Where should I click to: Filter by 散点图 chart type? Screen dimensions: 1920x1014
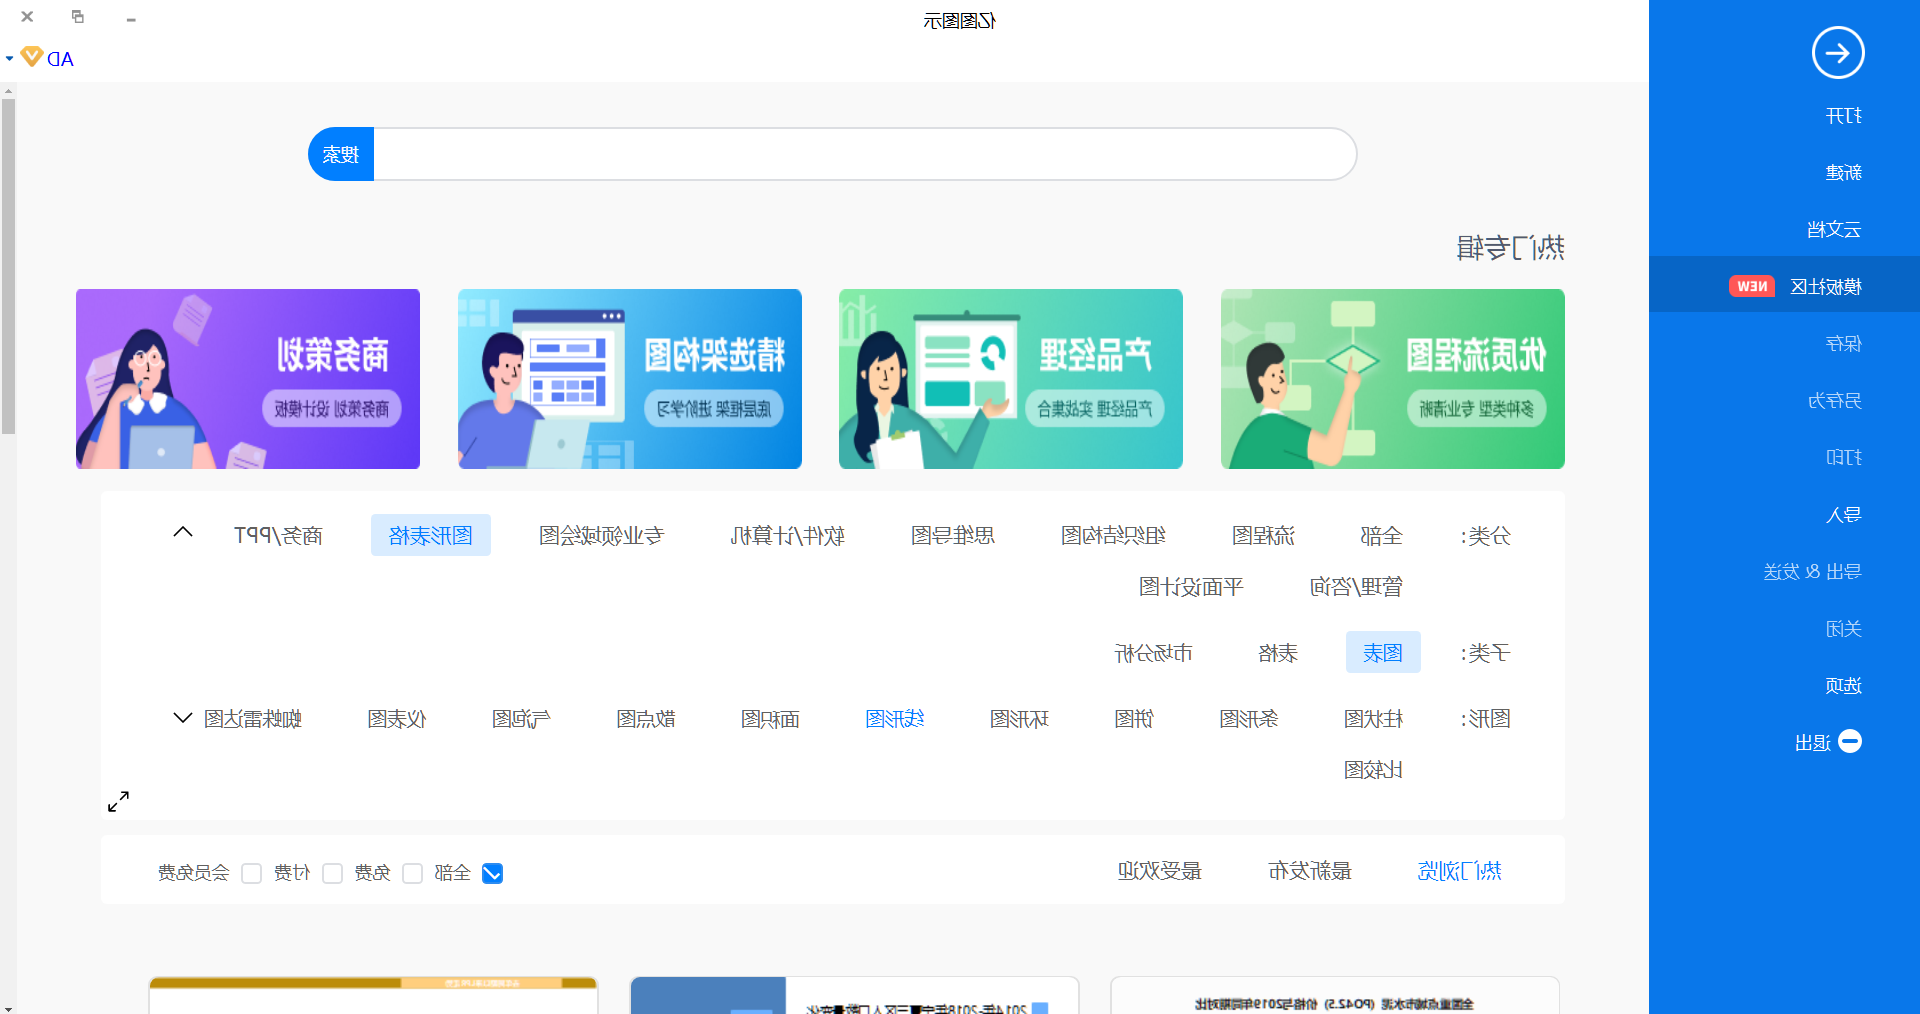pos(645,719)
